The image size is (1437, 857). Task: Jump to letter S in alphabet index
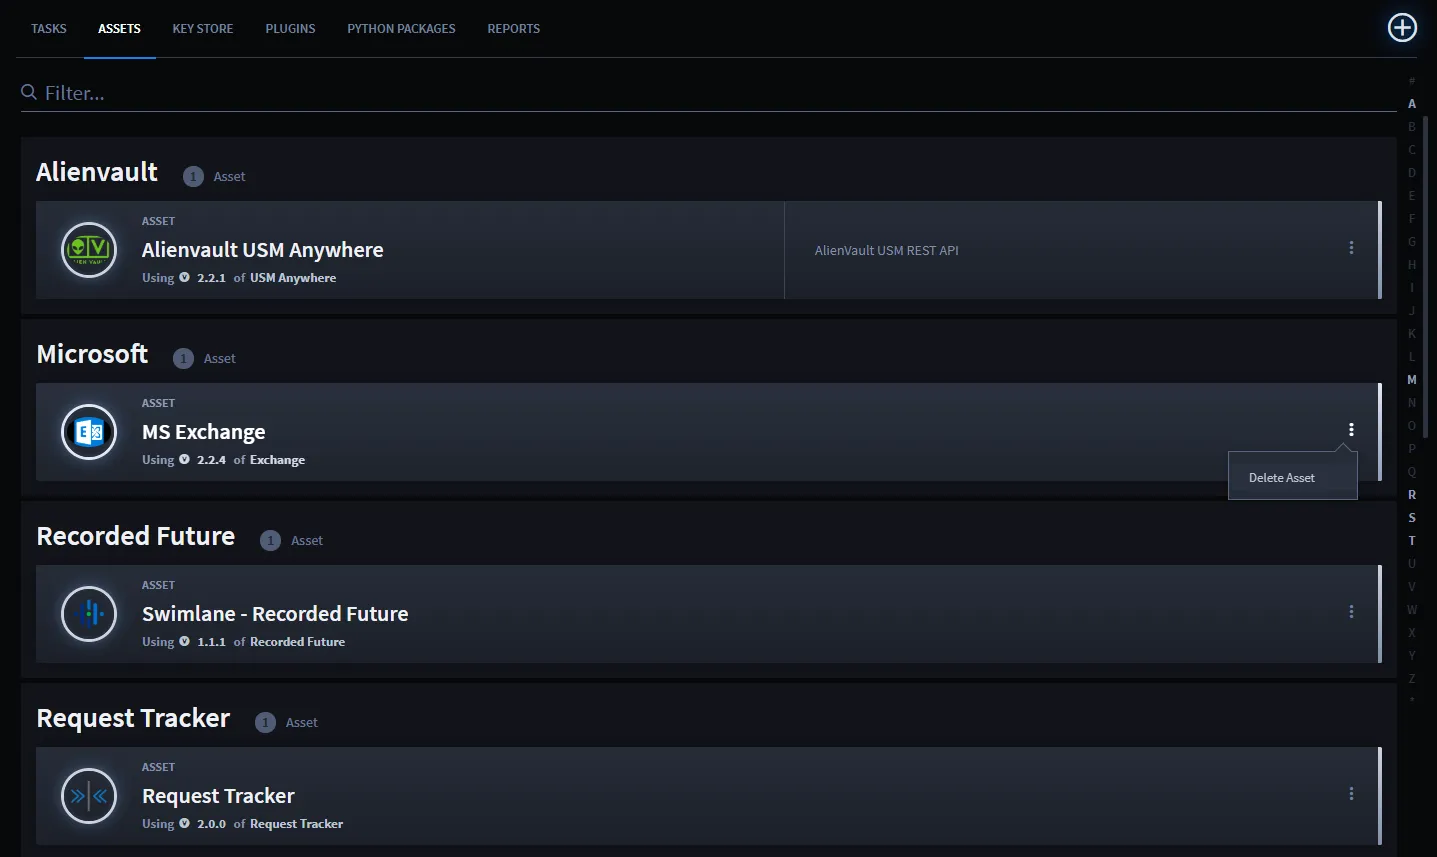click(1412, 518)
